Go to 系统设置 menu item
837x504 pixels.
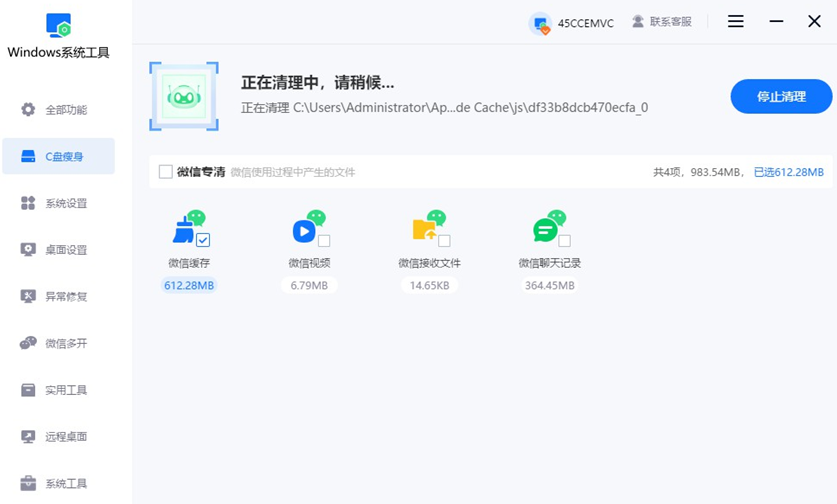click(x=59, y=203)
